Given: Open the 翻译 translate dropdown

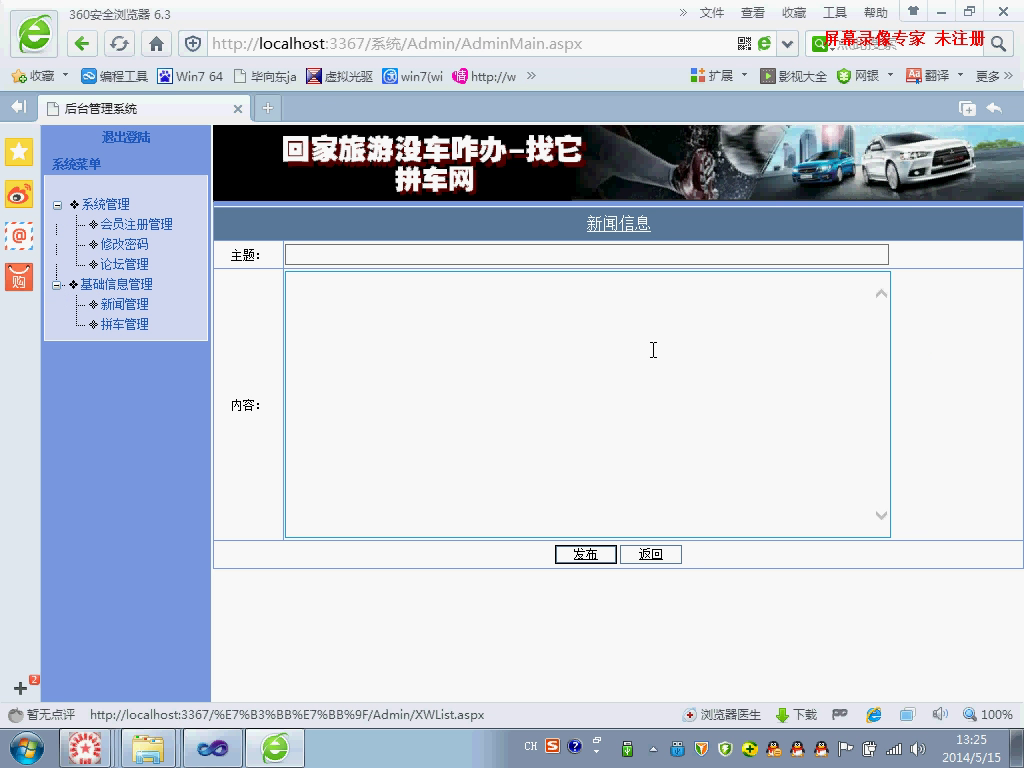Looking at the screenshot, I should point(935,76).
